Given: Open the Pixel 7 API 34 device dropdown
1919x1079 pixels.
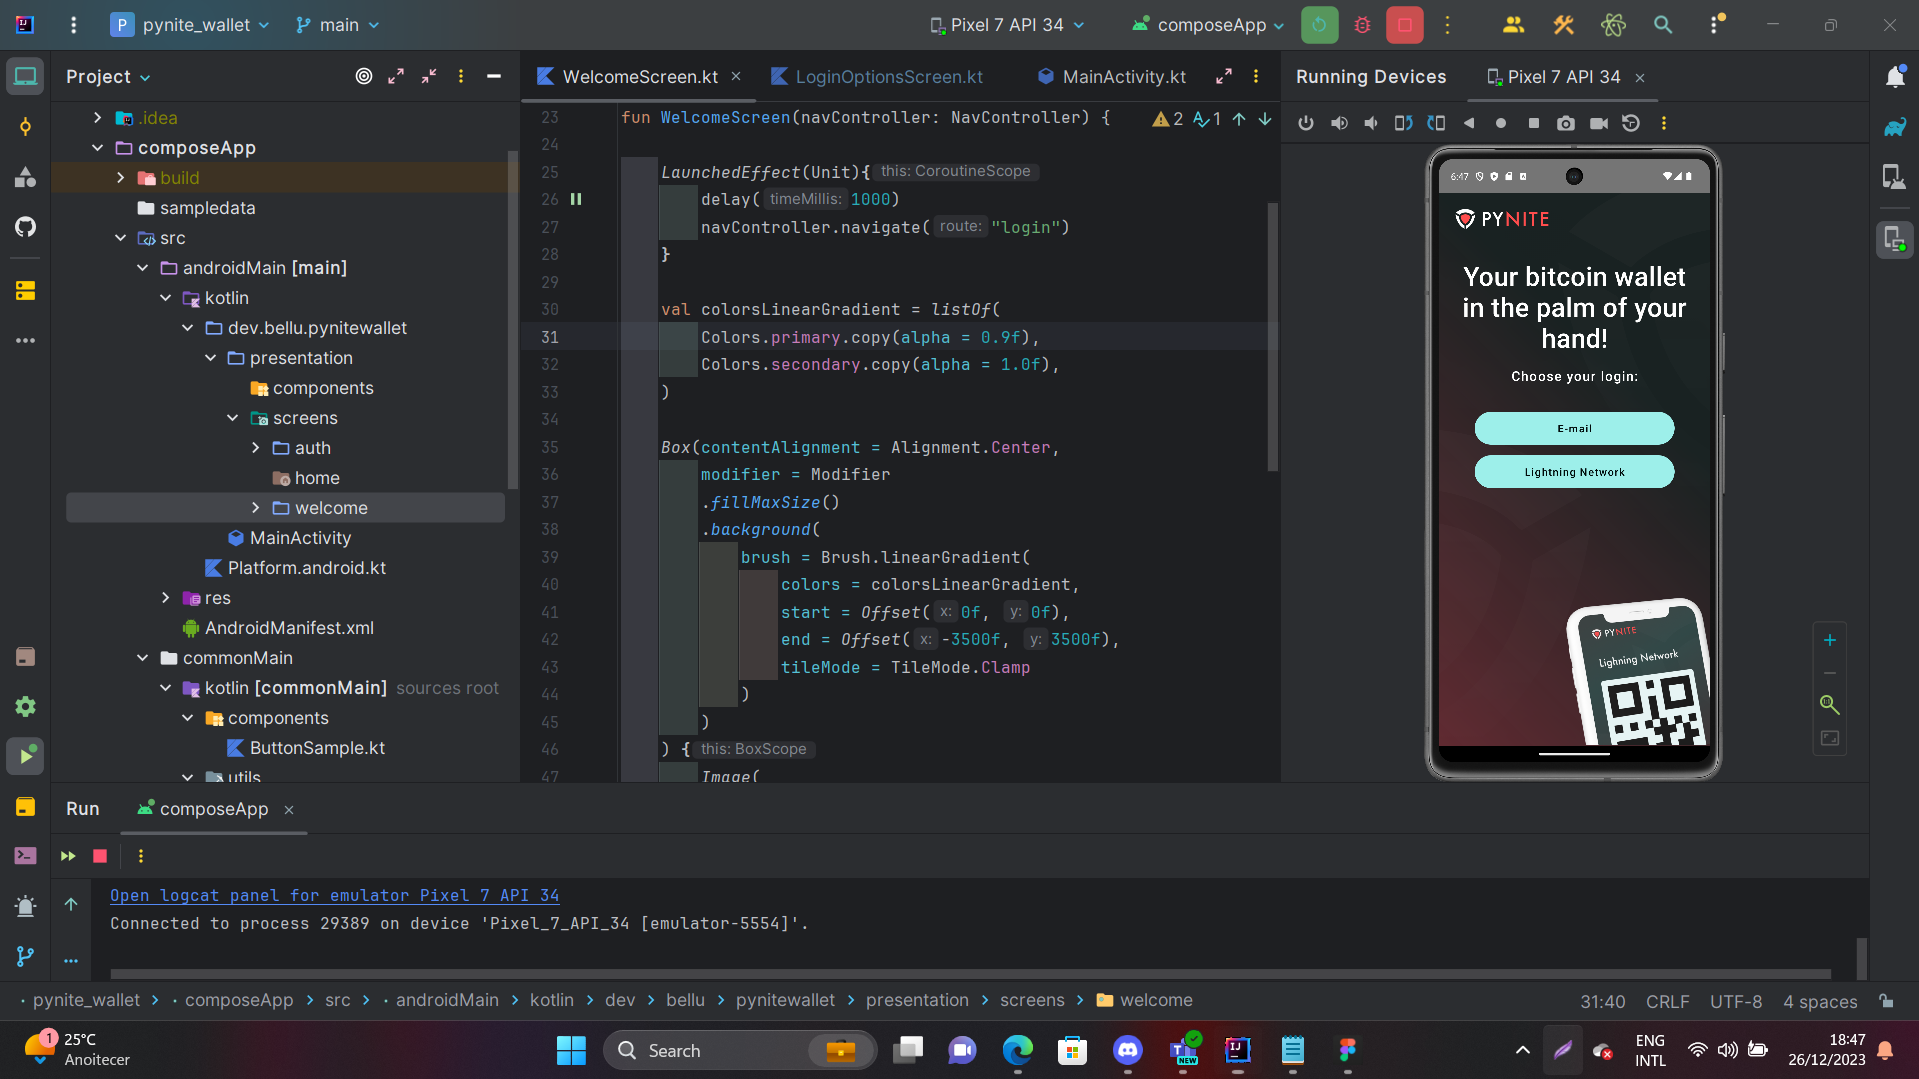Looking at the screenshot, I should (x=1007, y=25).
